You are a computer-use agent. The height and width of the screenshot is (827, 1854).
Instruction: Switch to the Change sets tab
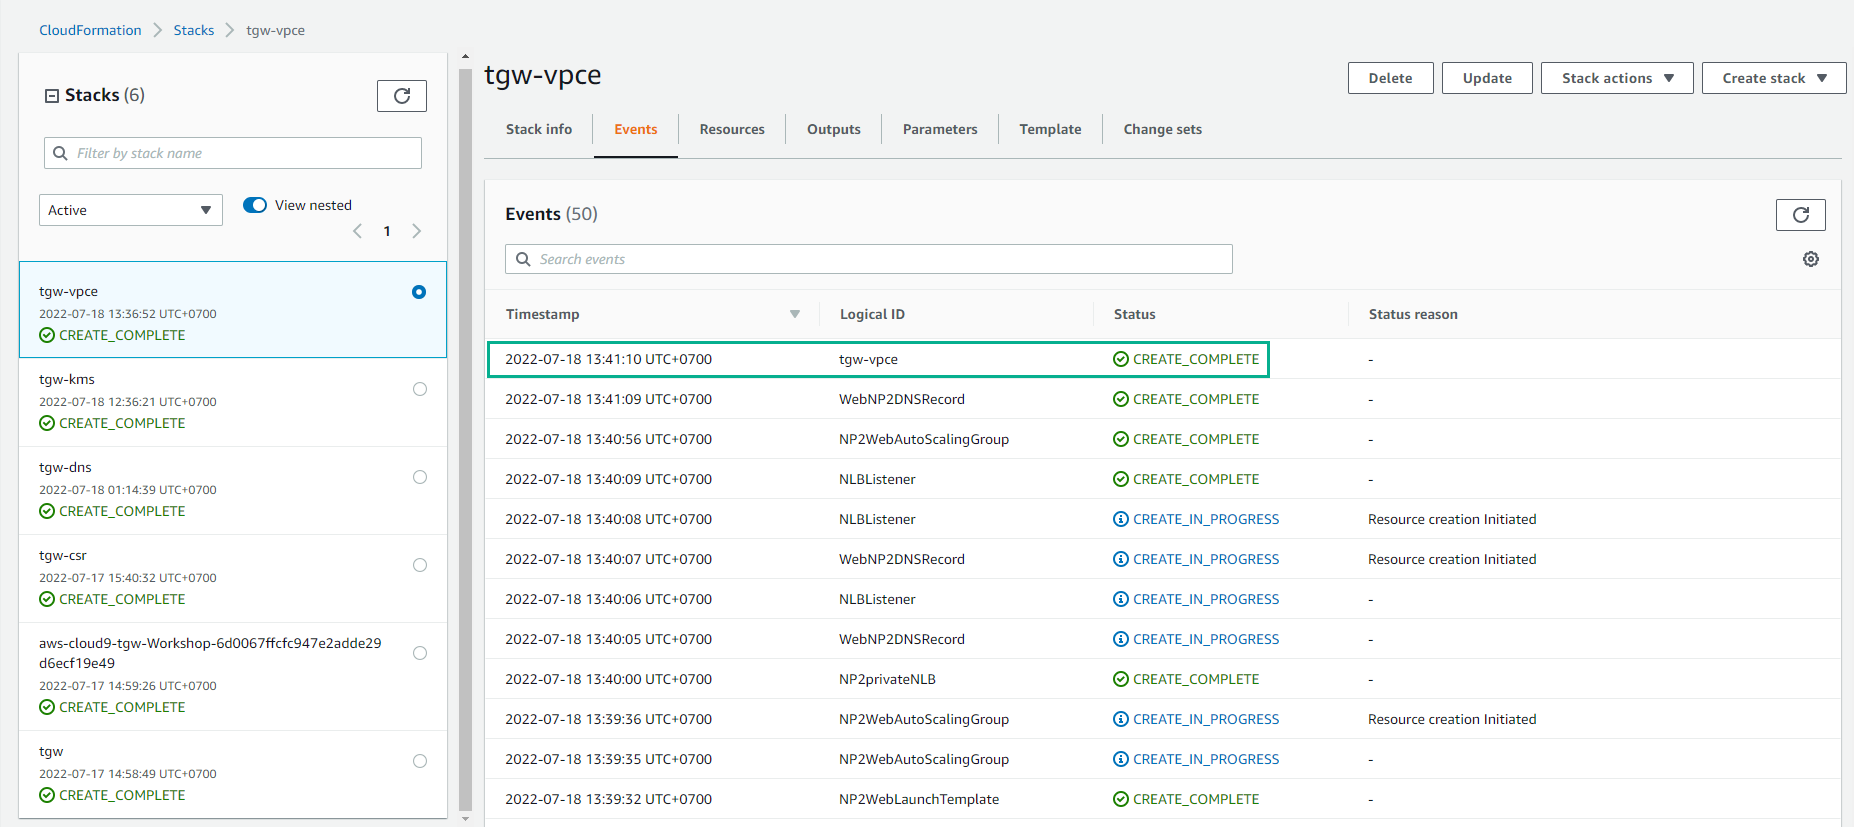click(x=1162, y=129)
